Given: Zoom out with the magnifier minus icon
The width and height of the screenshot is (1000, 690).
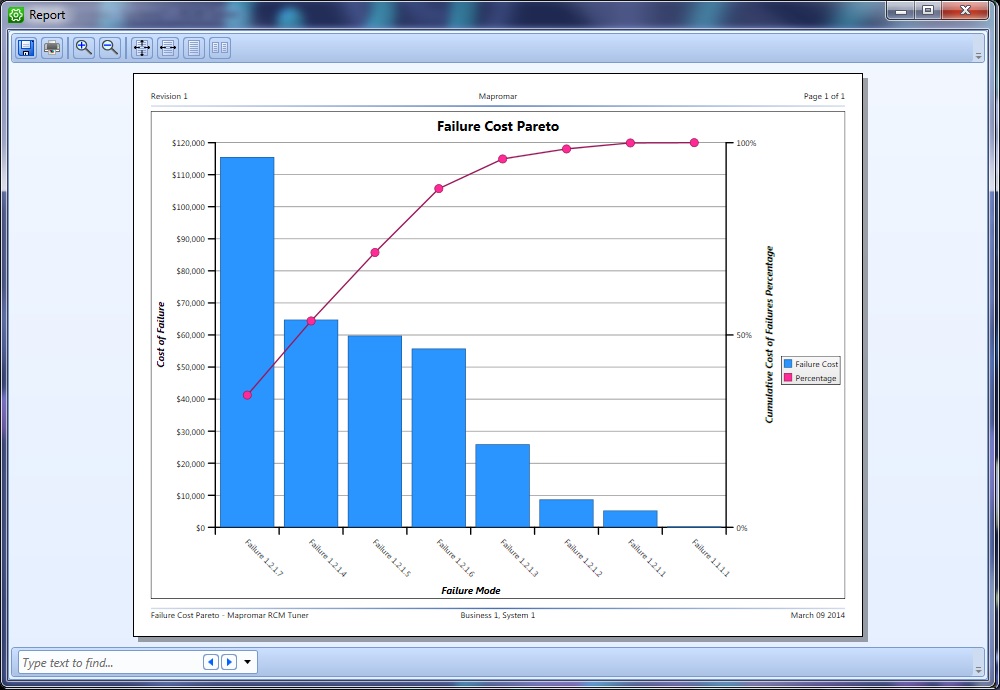Looking at the screenshot, I should [110, 48].
